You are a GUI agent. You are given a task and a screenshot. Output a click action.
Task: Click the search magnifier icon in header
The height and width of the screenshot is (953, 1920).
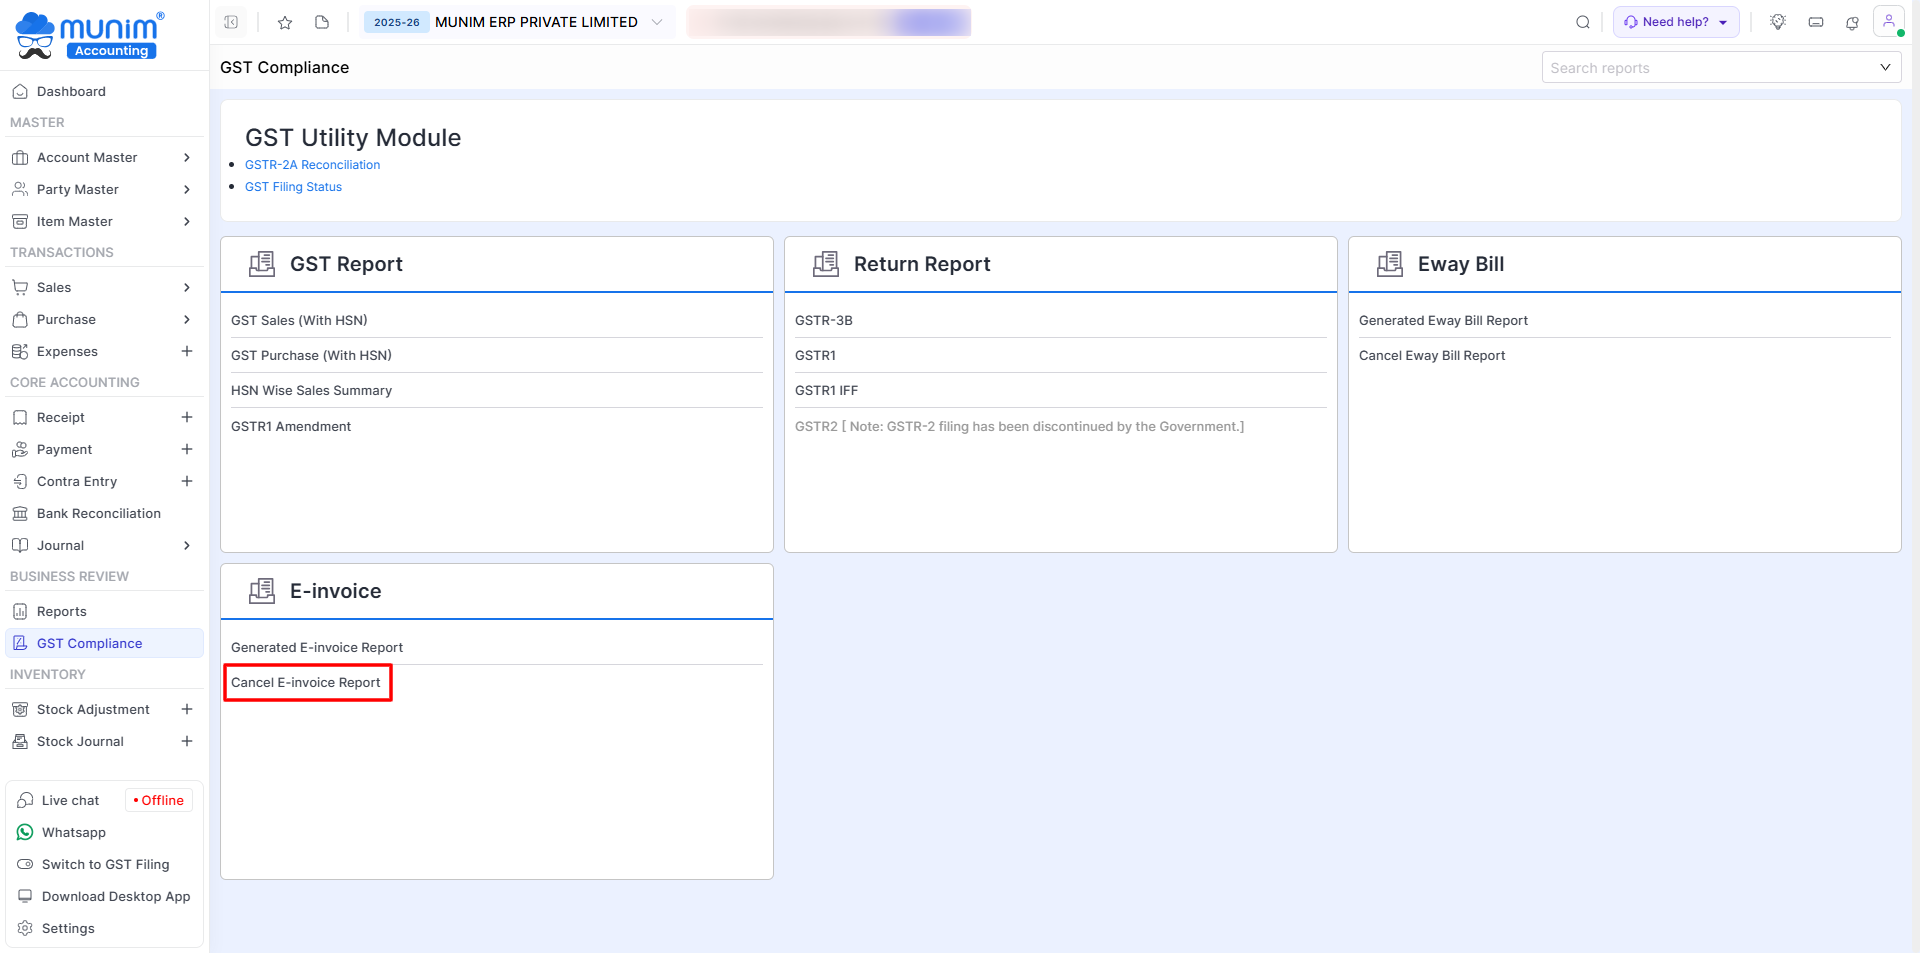[x=1583, y=22]
